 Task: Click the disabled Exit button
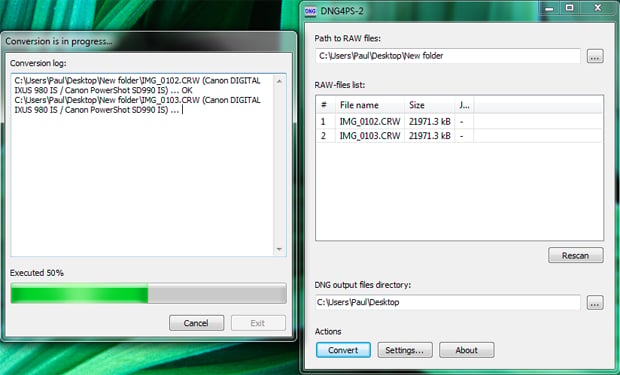[x=258, y=323]
